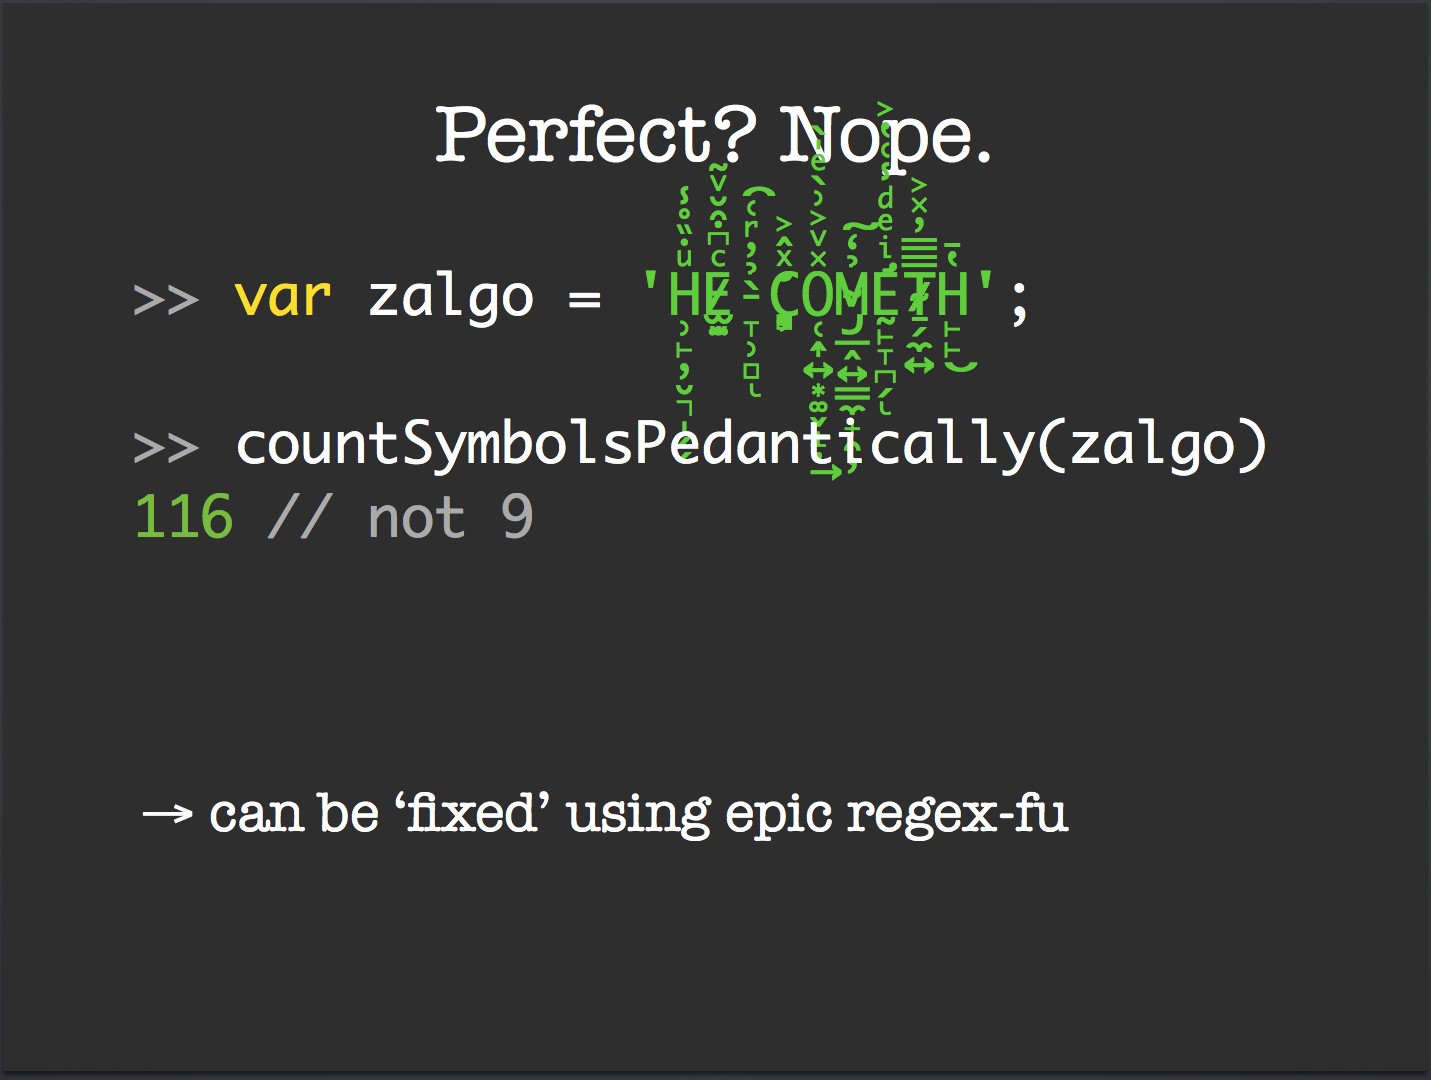Click the second '>>' console prompt
This screenshot has width=1431, height=1080.
point(166,447)
